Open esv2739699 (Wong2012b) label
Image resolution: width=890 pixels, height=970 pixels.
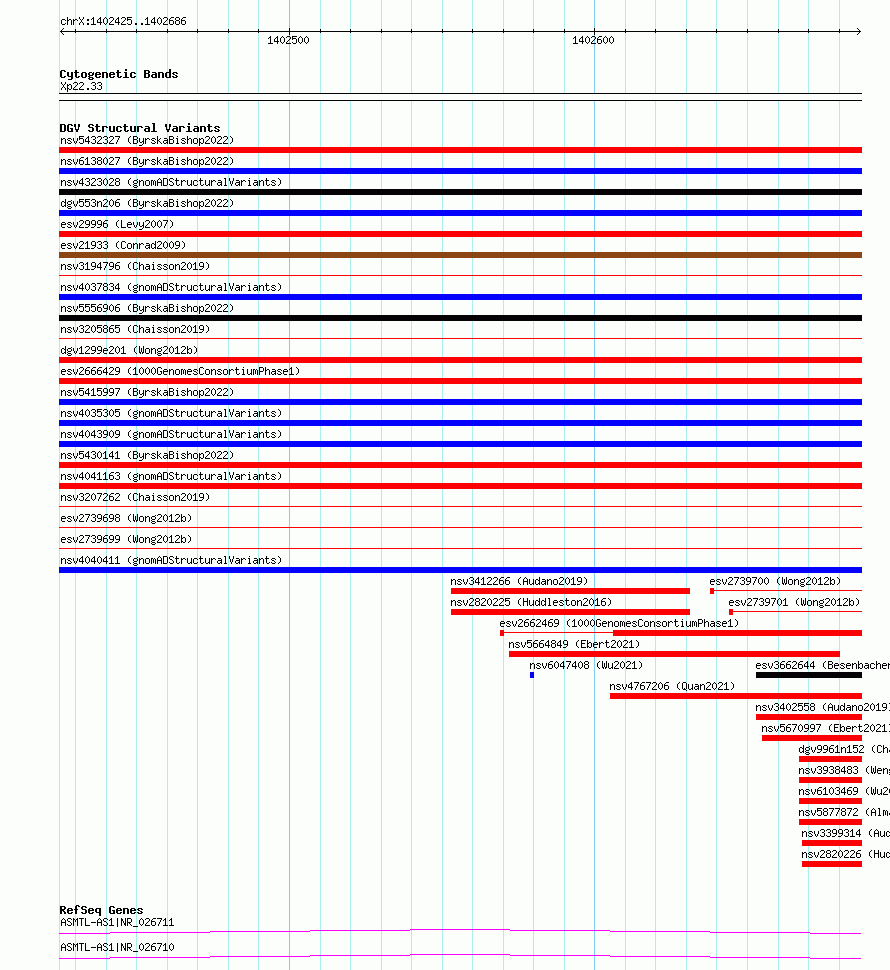[x=126, y=540]
